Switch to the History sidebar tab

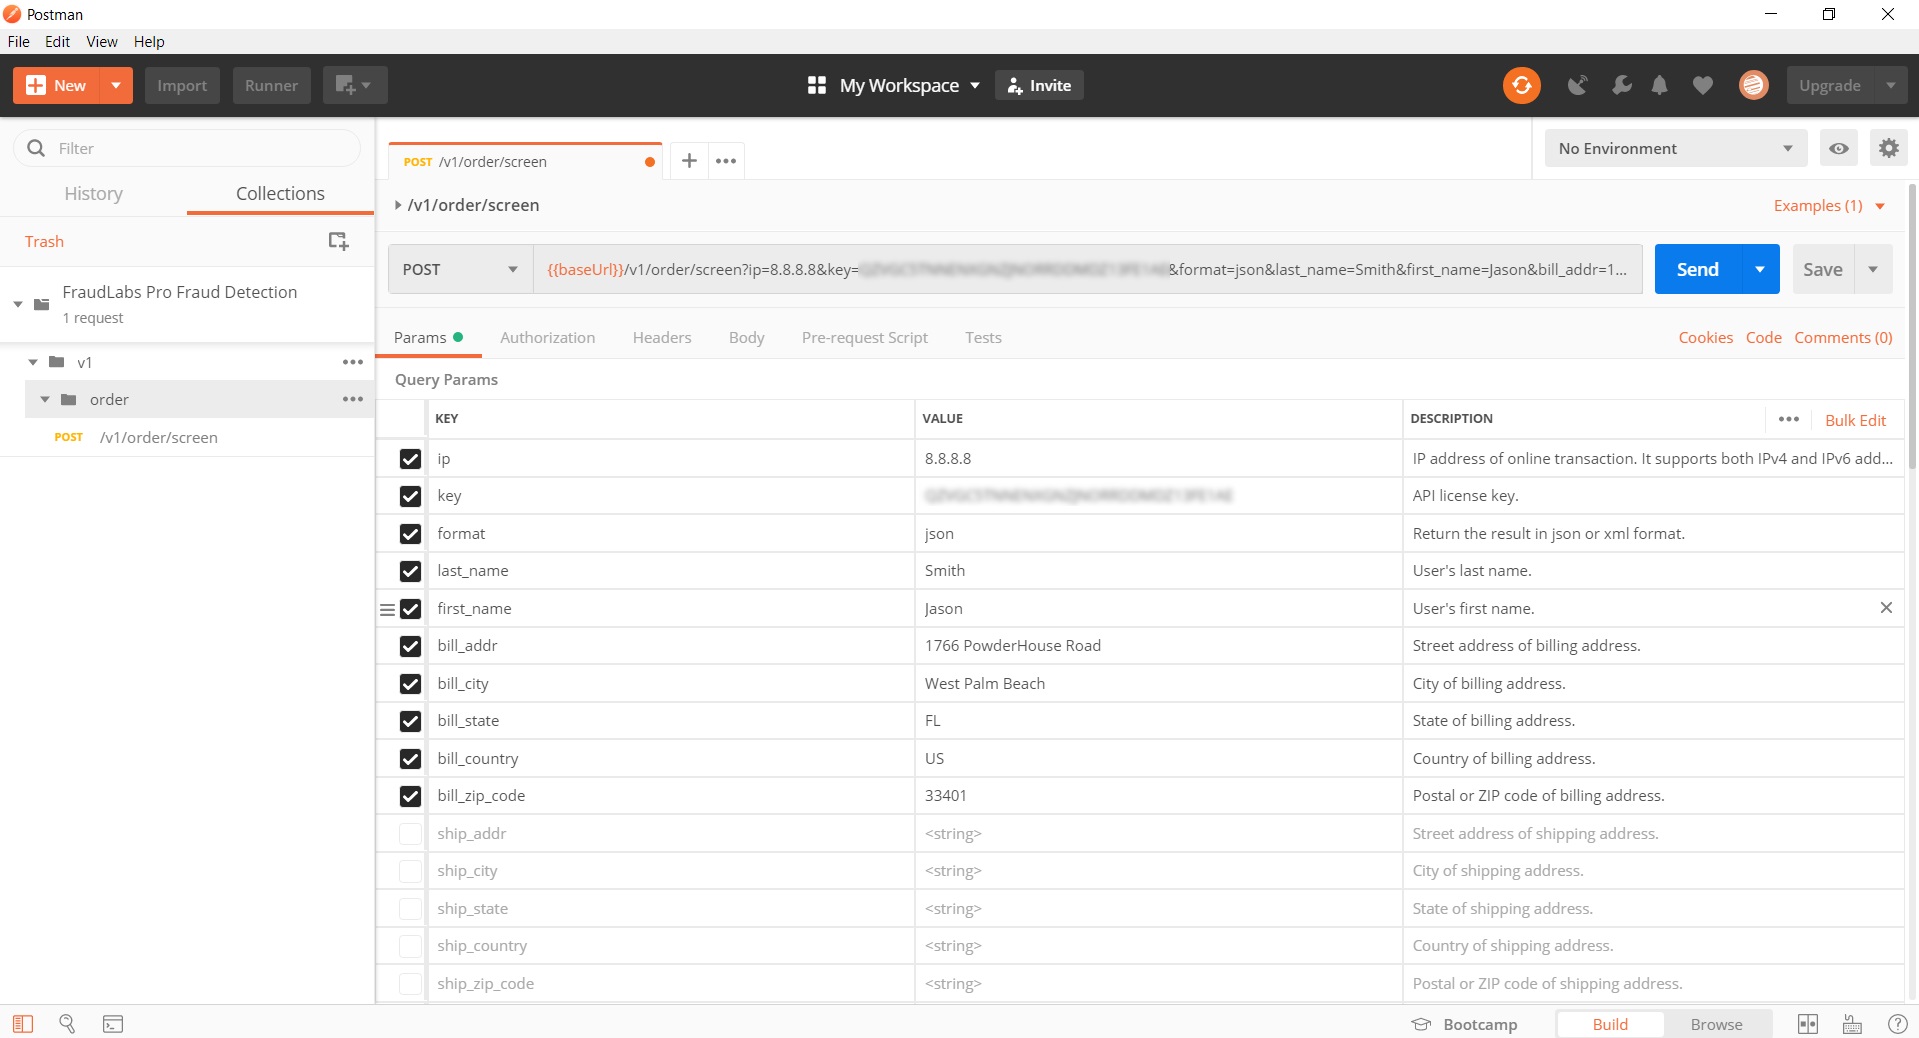93,193
